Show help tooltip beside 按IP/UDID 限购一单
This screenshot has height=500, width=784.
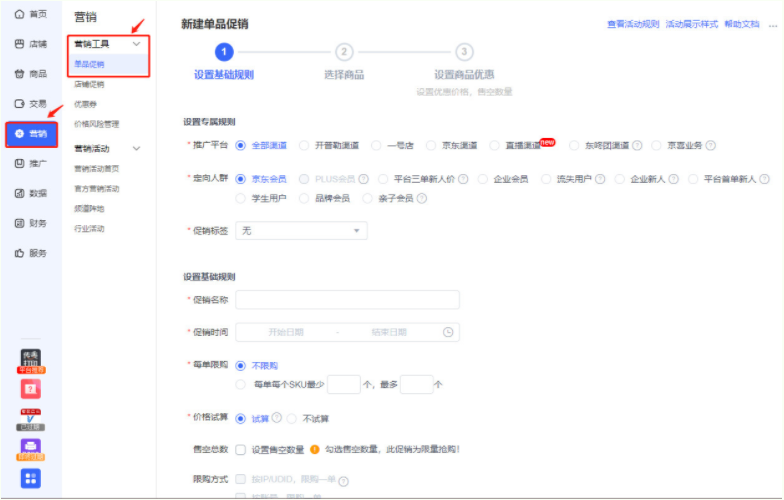[344, 482]
